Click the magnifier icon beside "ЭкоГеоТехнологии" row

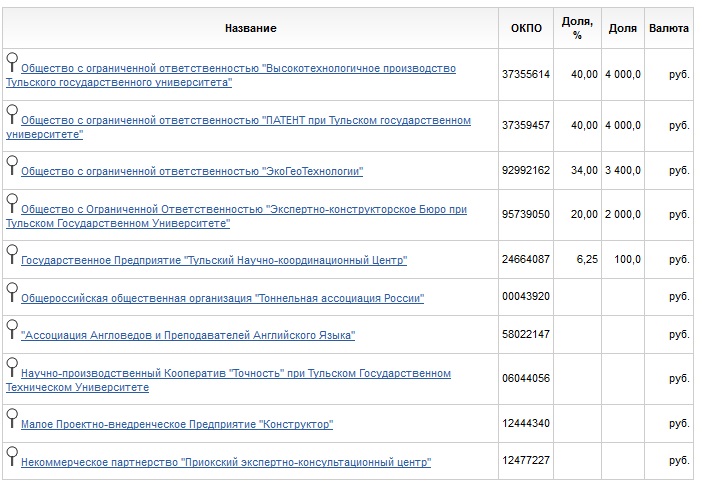(x=11, y=163)
